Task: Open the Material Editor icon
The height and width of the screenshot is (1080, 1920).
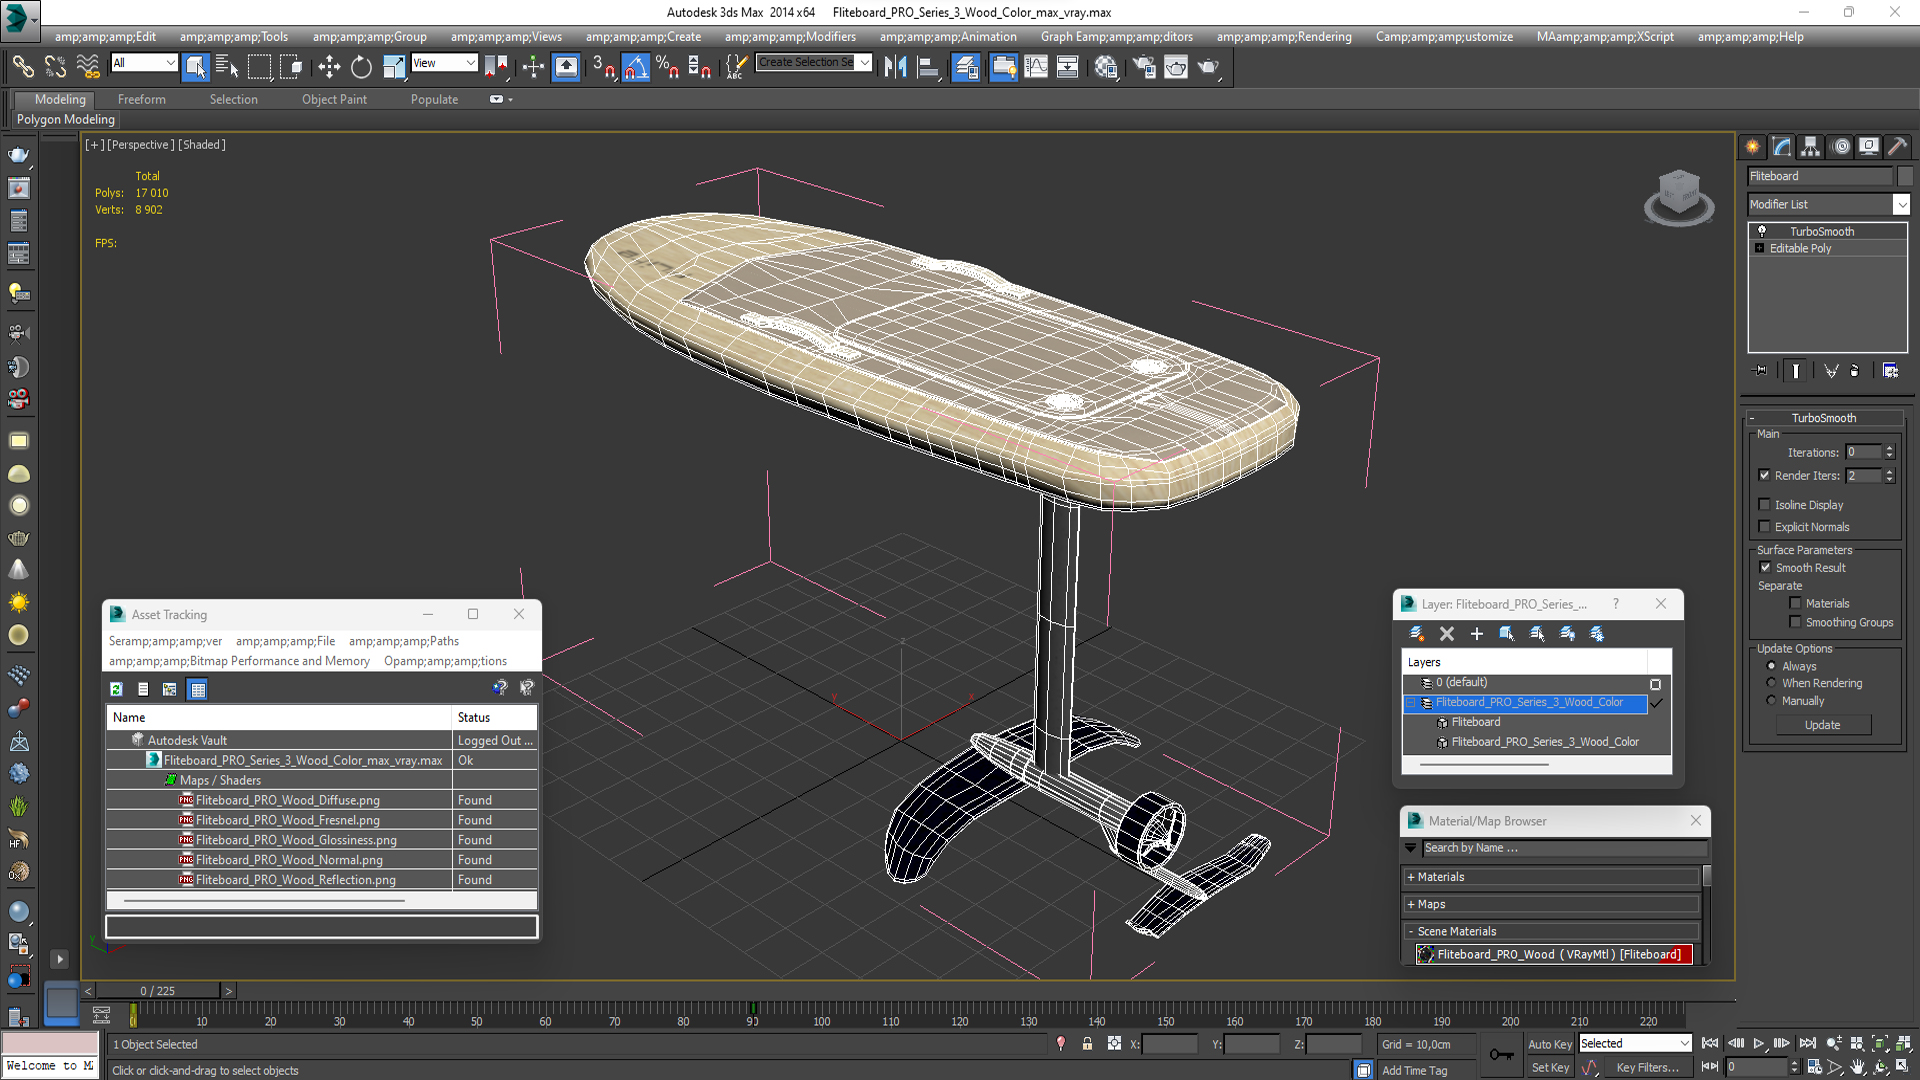Action: (x=1105, y=67)
